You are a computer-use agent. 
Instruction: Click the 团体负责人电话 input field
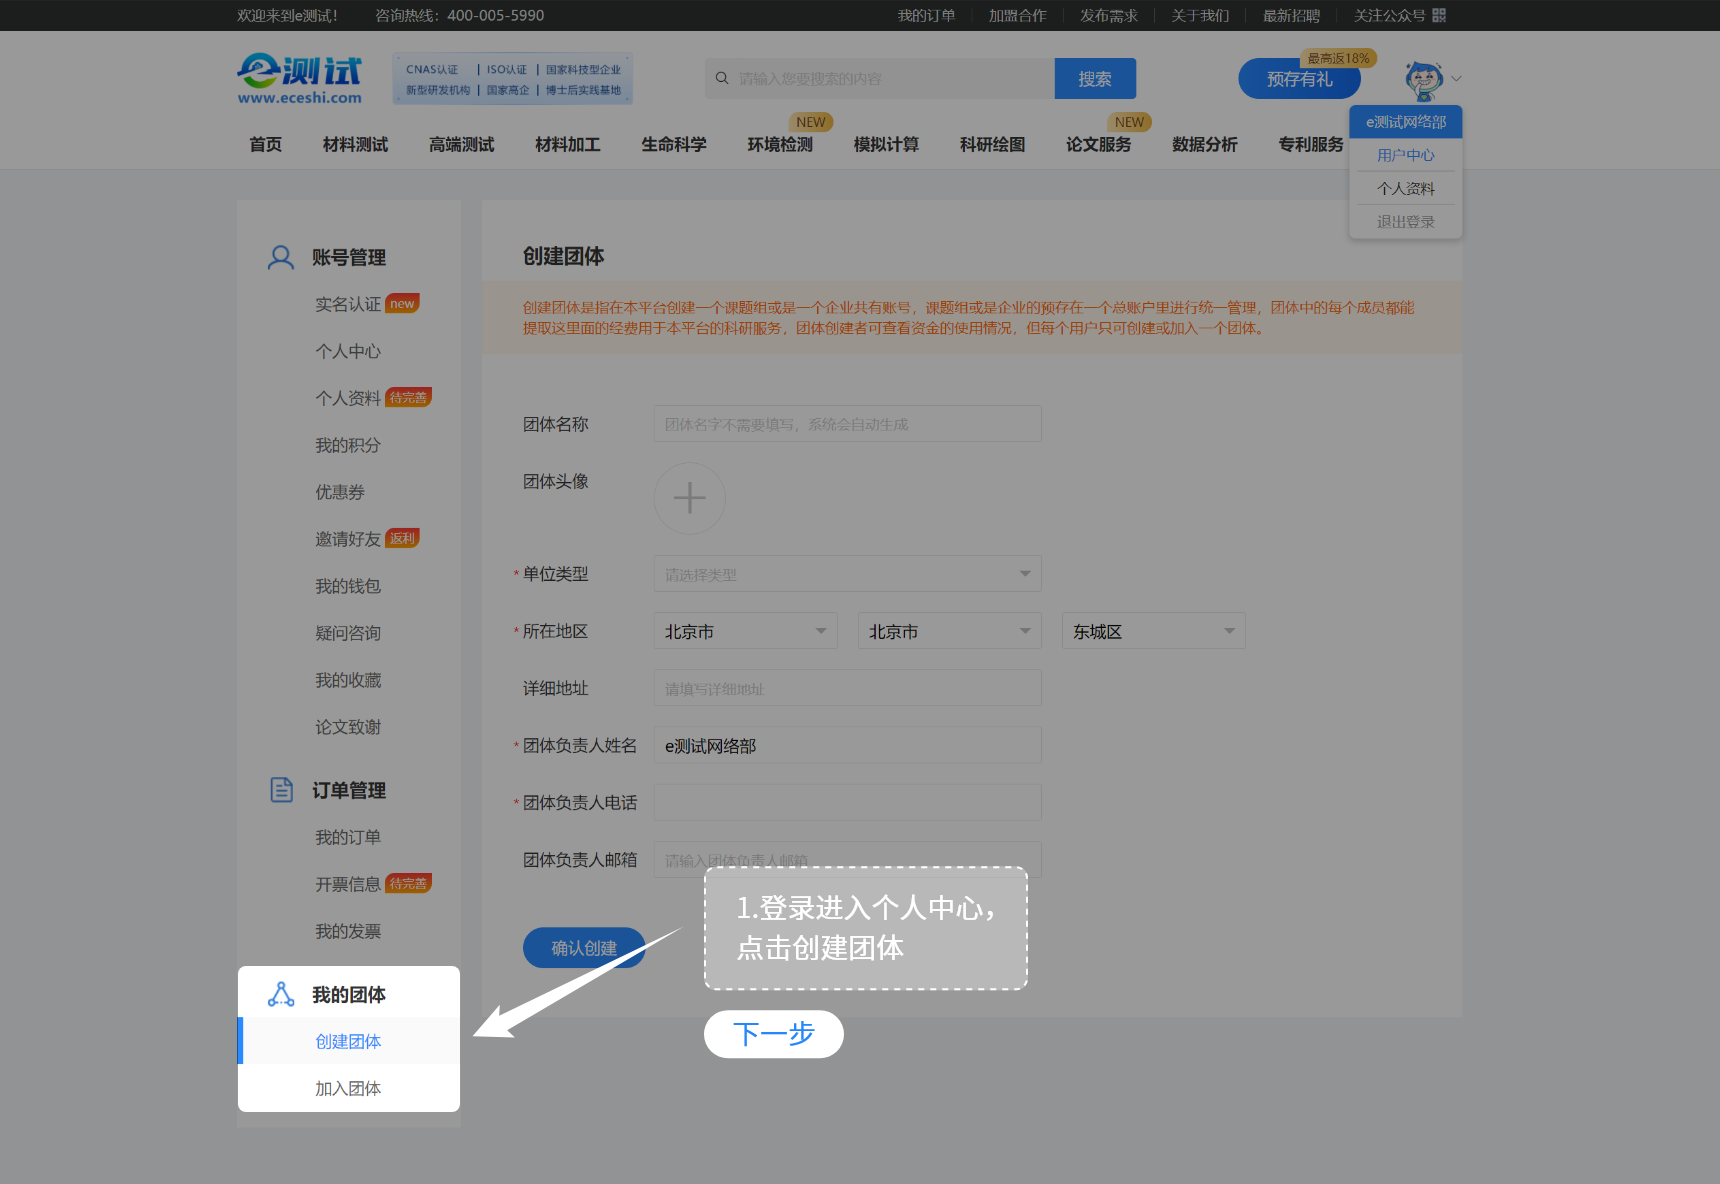[846, 801]
